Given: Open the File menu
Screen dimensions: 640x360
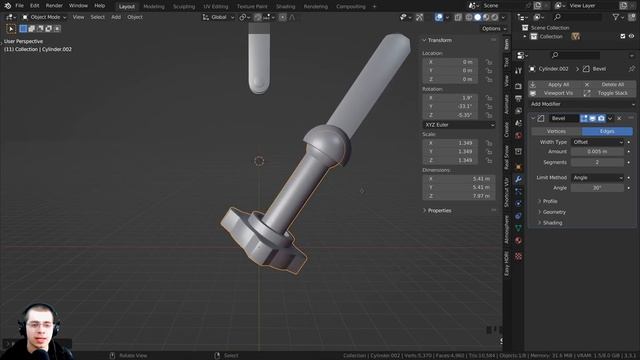Looking at the screenshot, I should point(19,6).
